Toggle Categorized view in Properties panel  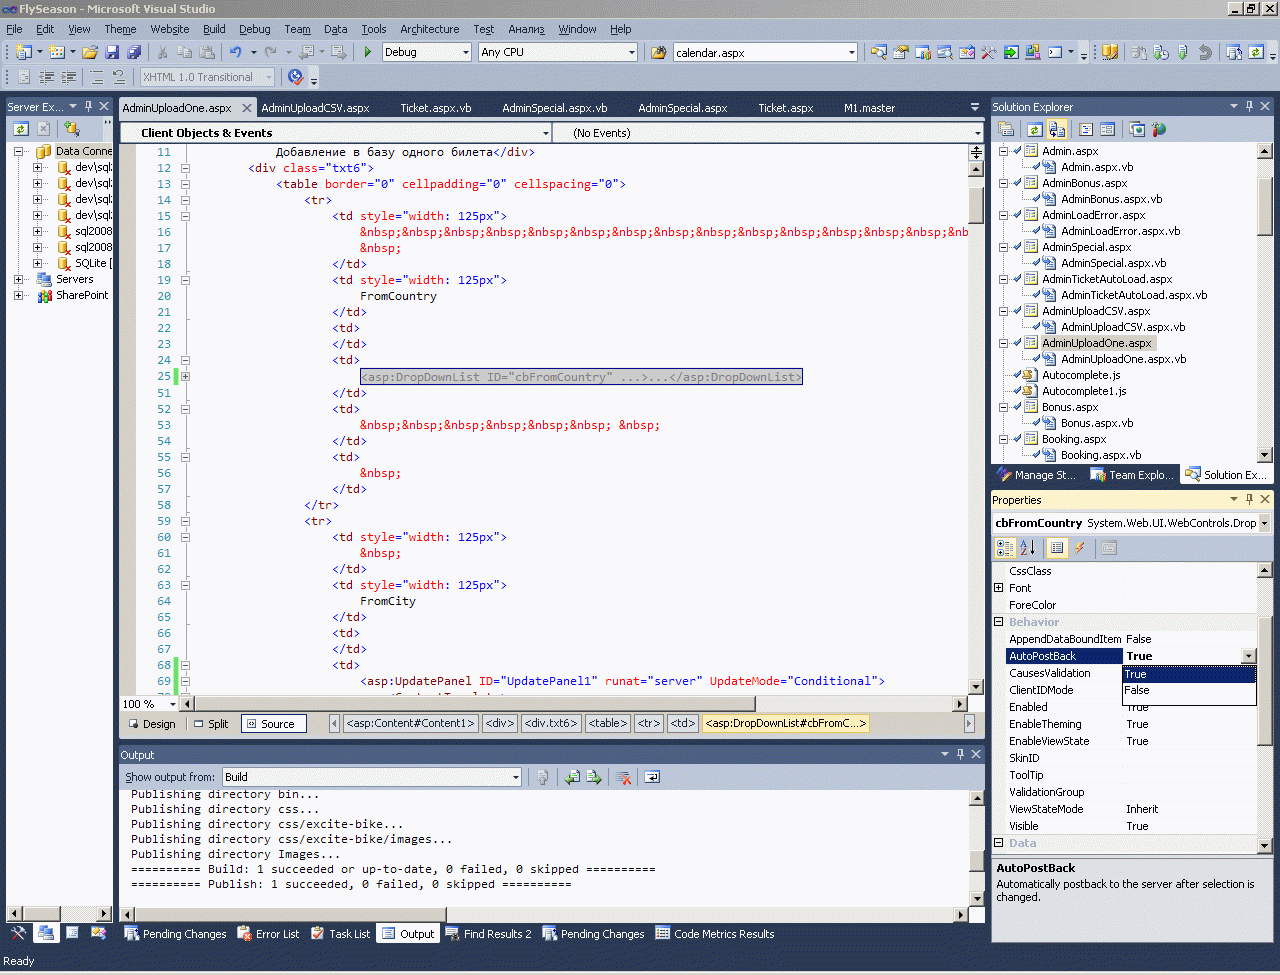point(1005,548)
